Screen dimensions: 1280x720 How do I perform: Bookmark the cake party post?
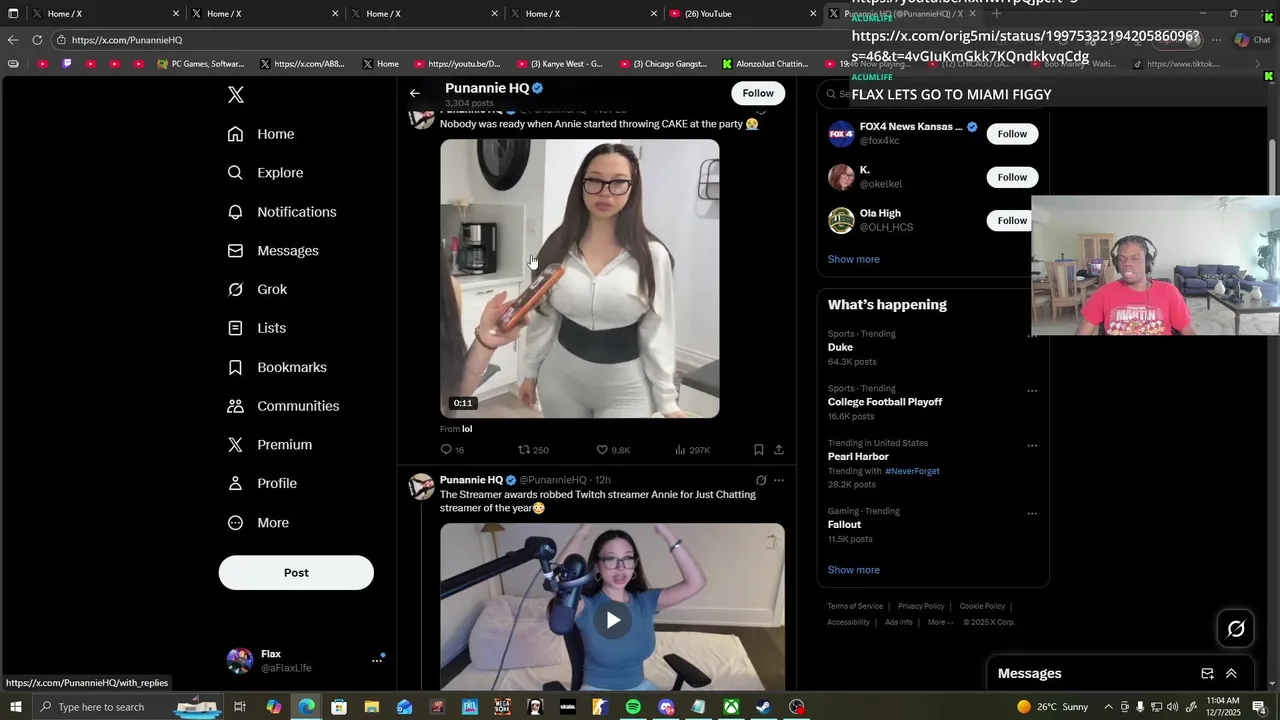tap(758, 450)
